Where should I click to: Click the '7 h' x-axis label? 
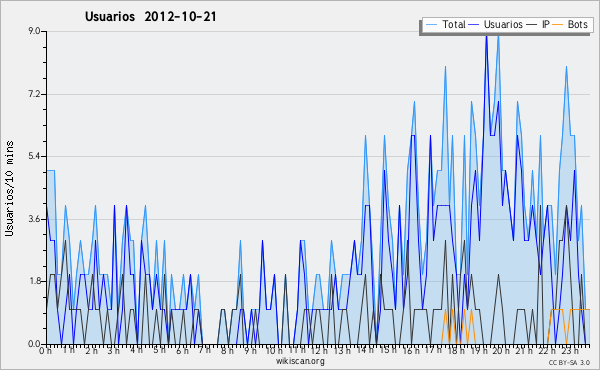pyautogui.click(x=204, y=349)
